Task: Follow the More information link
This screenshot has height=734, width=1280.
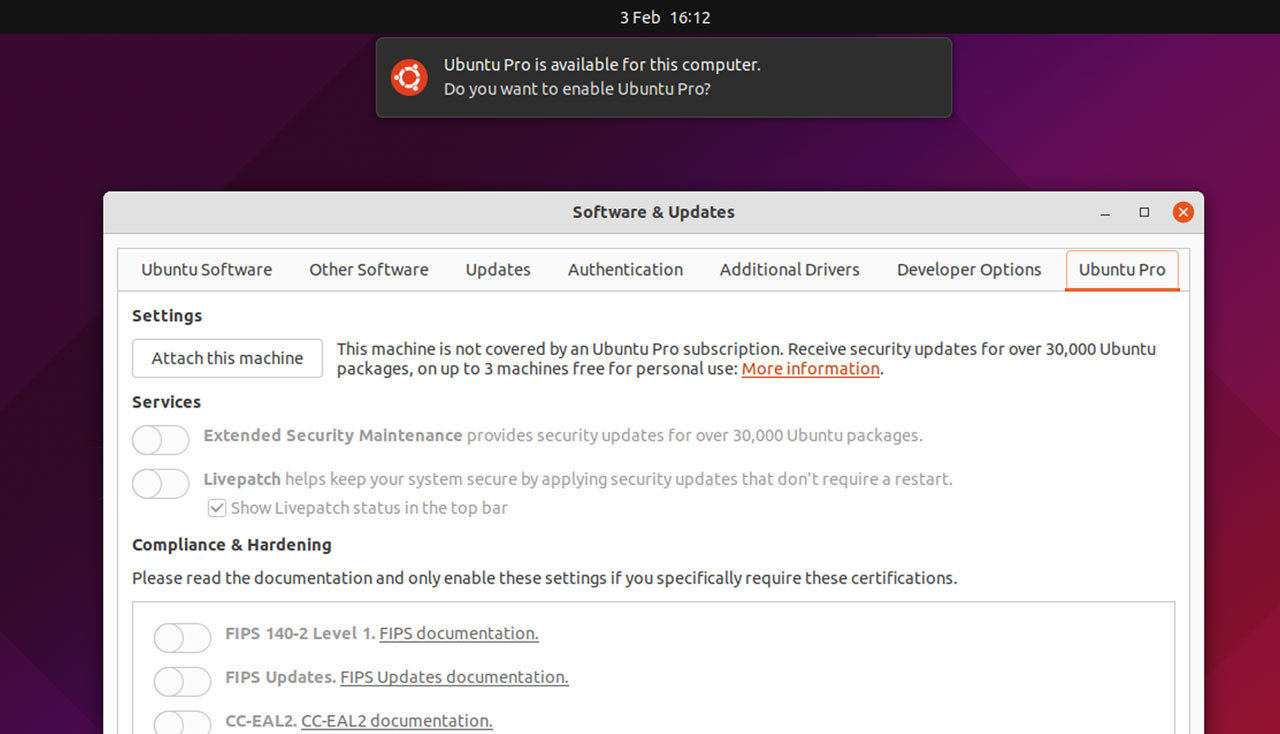Action: pos(810,369)
